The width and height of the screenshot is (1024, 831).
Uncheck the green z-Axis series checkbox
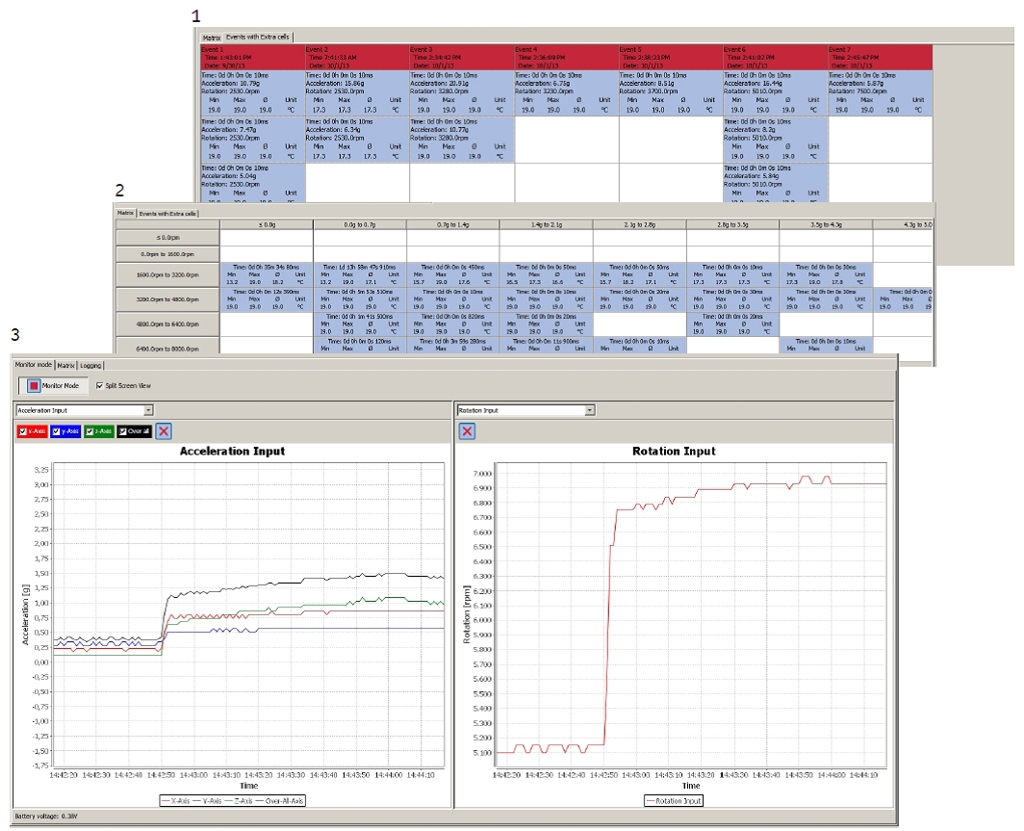point(89,431)
